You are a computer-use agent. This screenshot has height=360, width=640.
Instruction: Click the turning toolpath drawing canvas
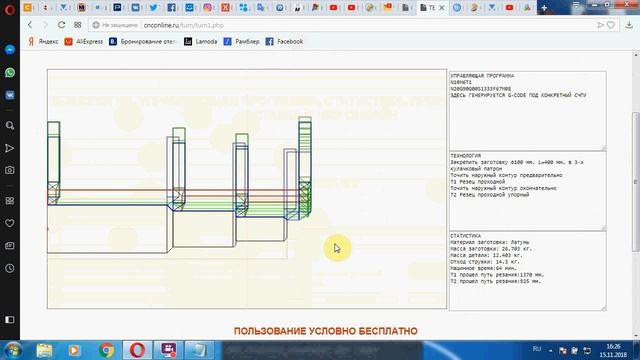point(247,189)
